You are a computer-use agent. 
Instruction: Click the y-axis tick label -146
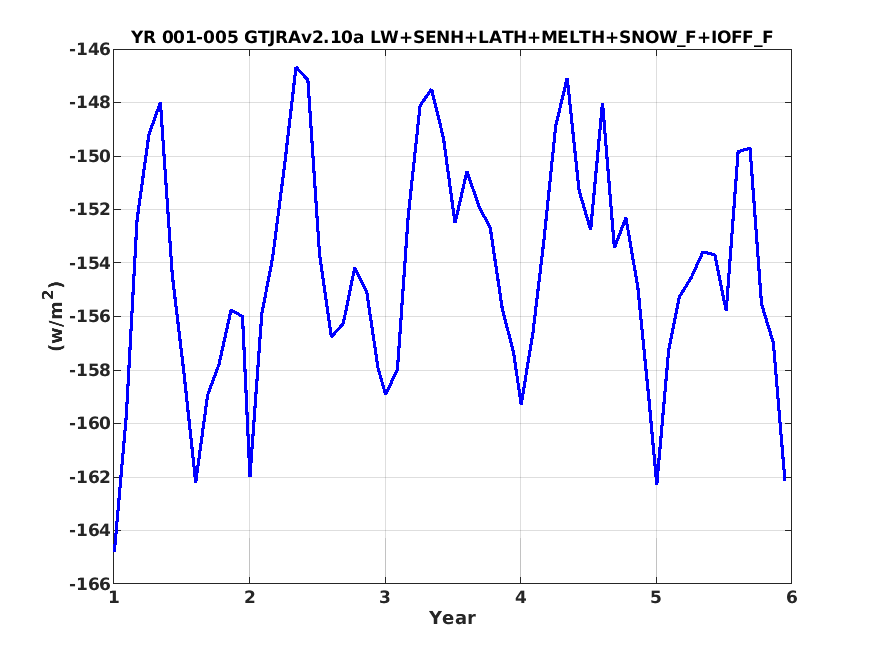pos(90,49)
